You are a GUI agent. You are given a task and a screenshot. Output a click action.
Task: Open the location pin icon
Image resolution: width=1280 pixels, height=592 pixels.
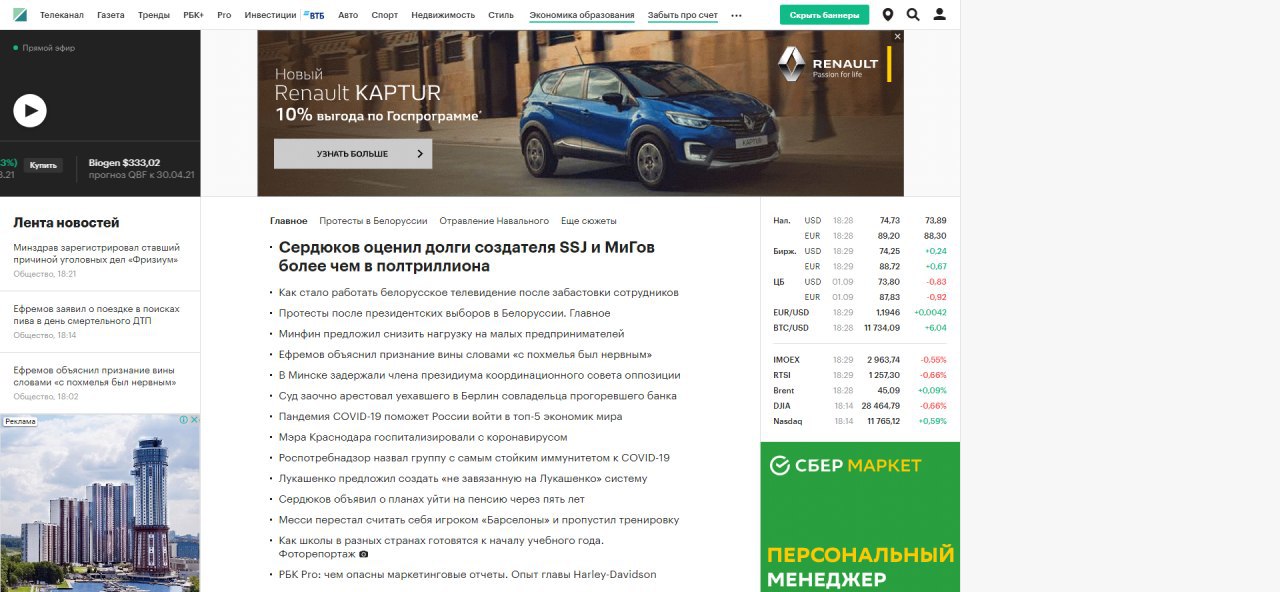[888, 15]
